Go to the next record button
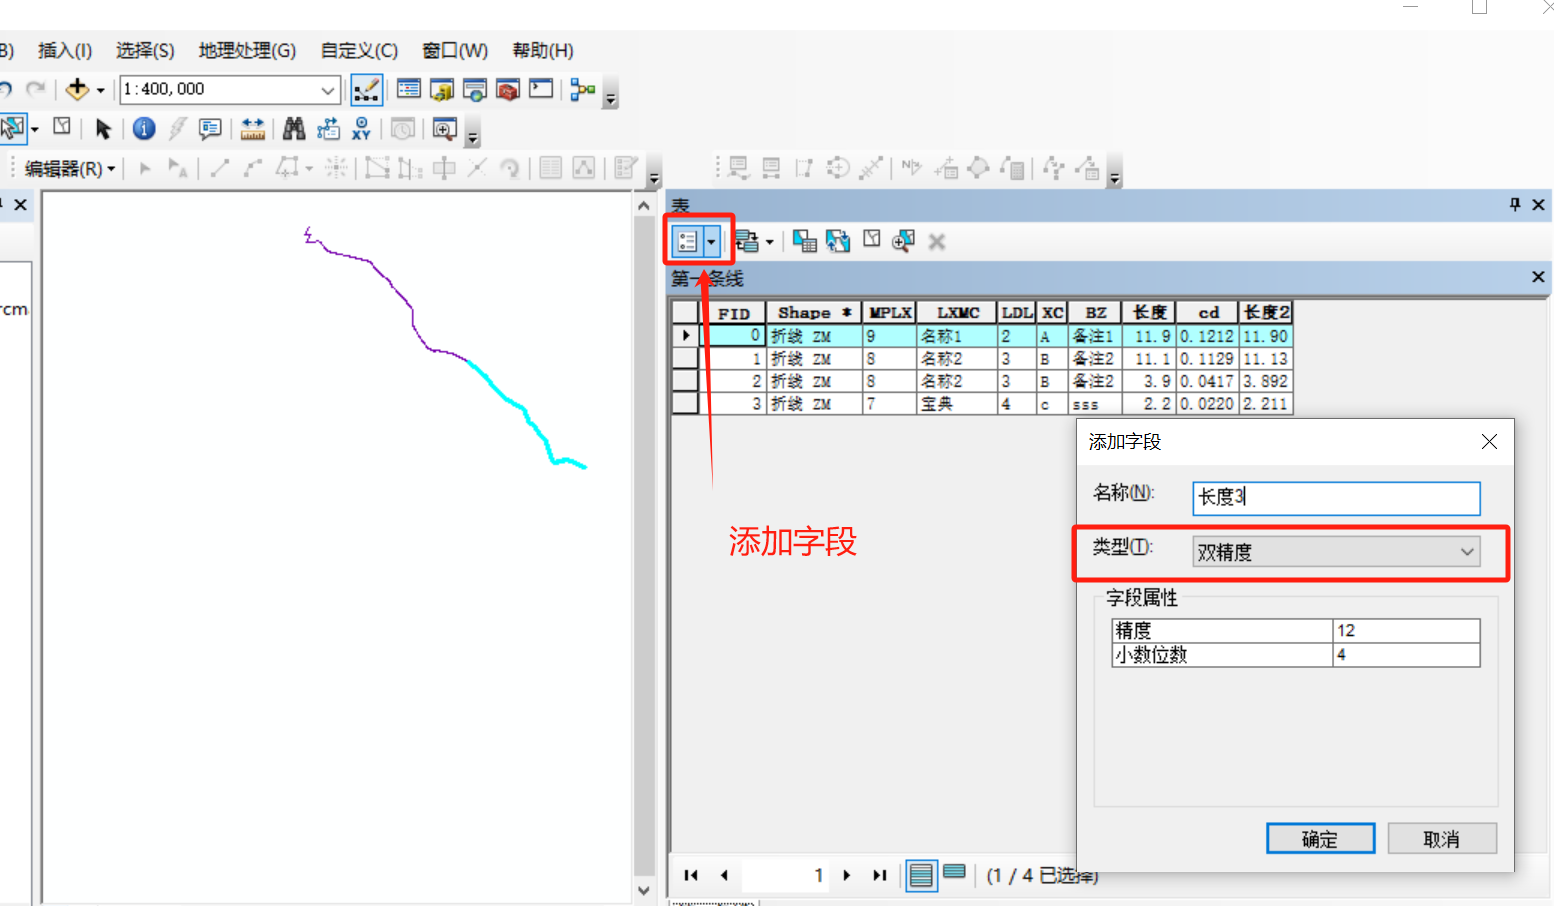 point(847,875)
